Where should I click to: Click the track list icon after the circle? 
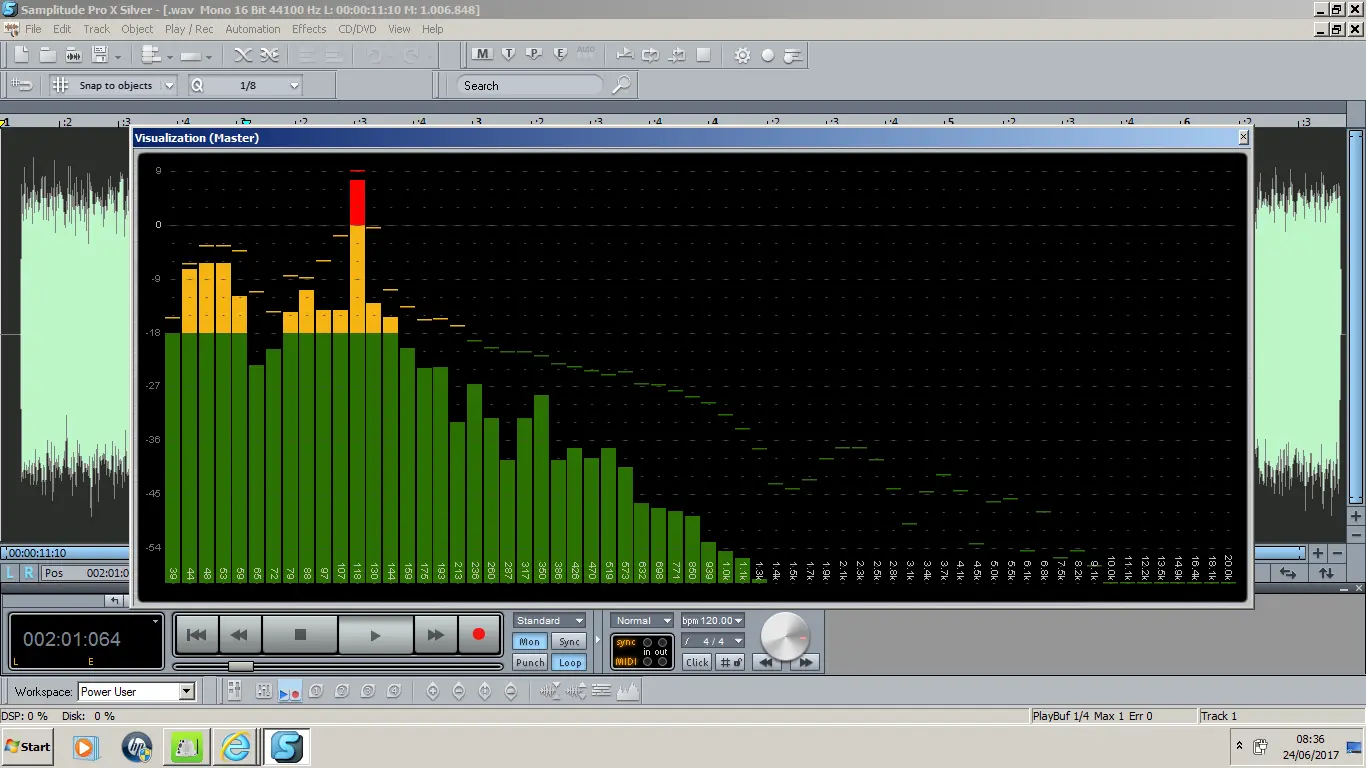tap(794, 55)
